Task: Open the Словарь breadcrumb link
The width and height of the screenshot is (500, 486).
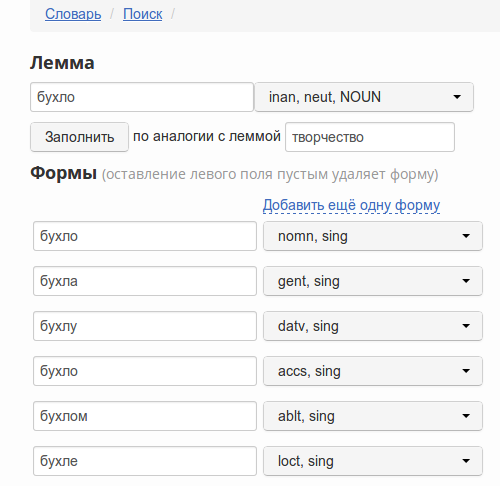Action: (x=73, y=14)
